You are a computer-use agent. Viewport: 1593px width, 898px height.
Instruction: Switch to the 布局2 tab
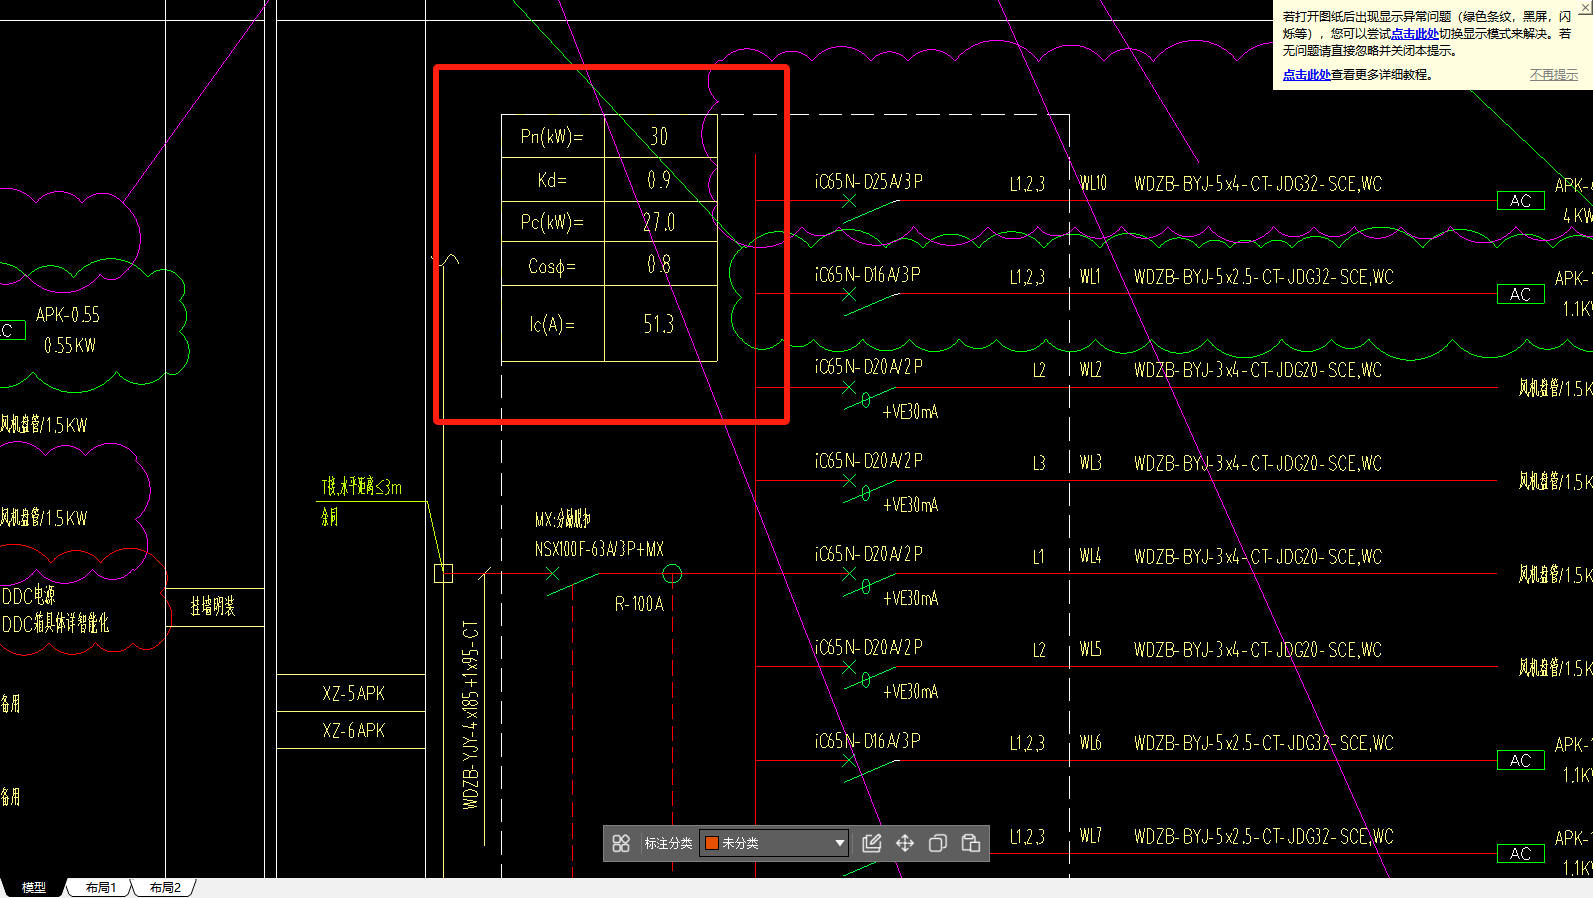[165, 887]
